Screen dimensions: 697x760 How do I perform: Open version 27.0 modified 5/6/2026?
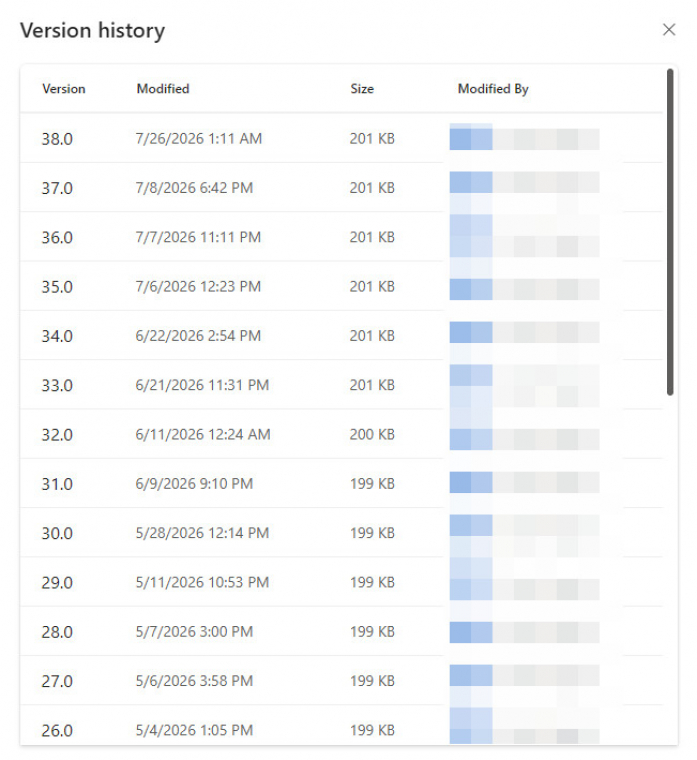[x=341, y=681]
